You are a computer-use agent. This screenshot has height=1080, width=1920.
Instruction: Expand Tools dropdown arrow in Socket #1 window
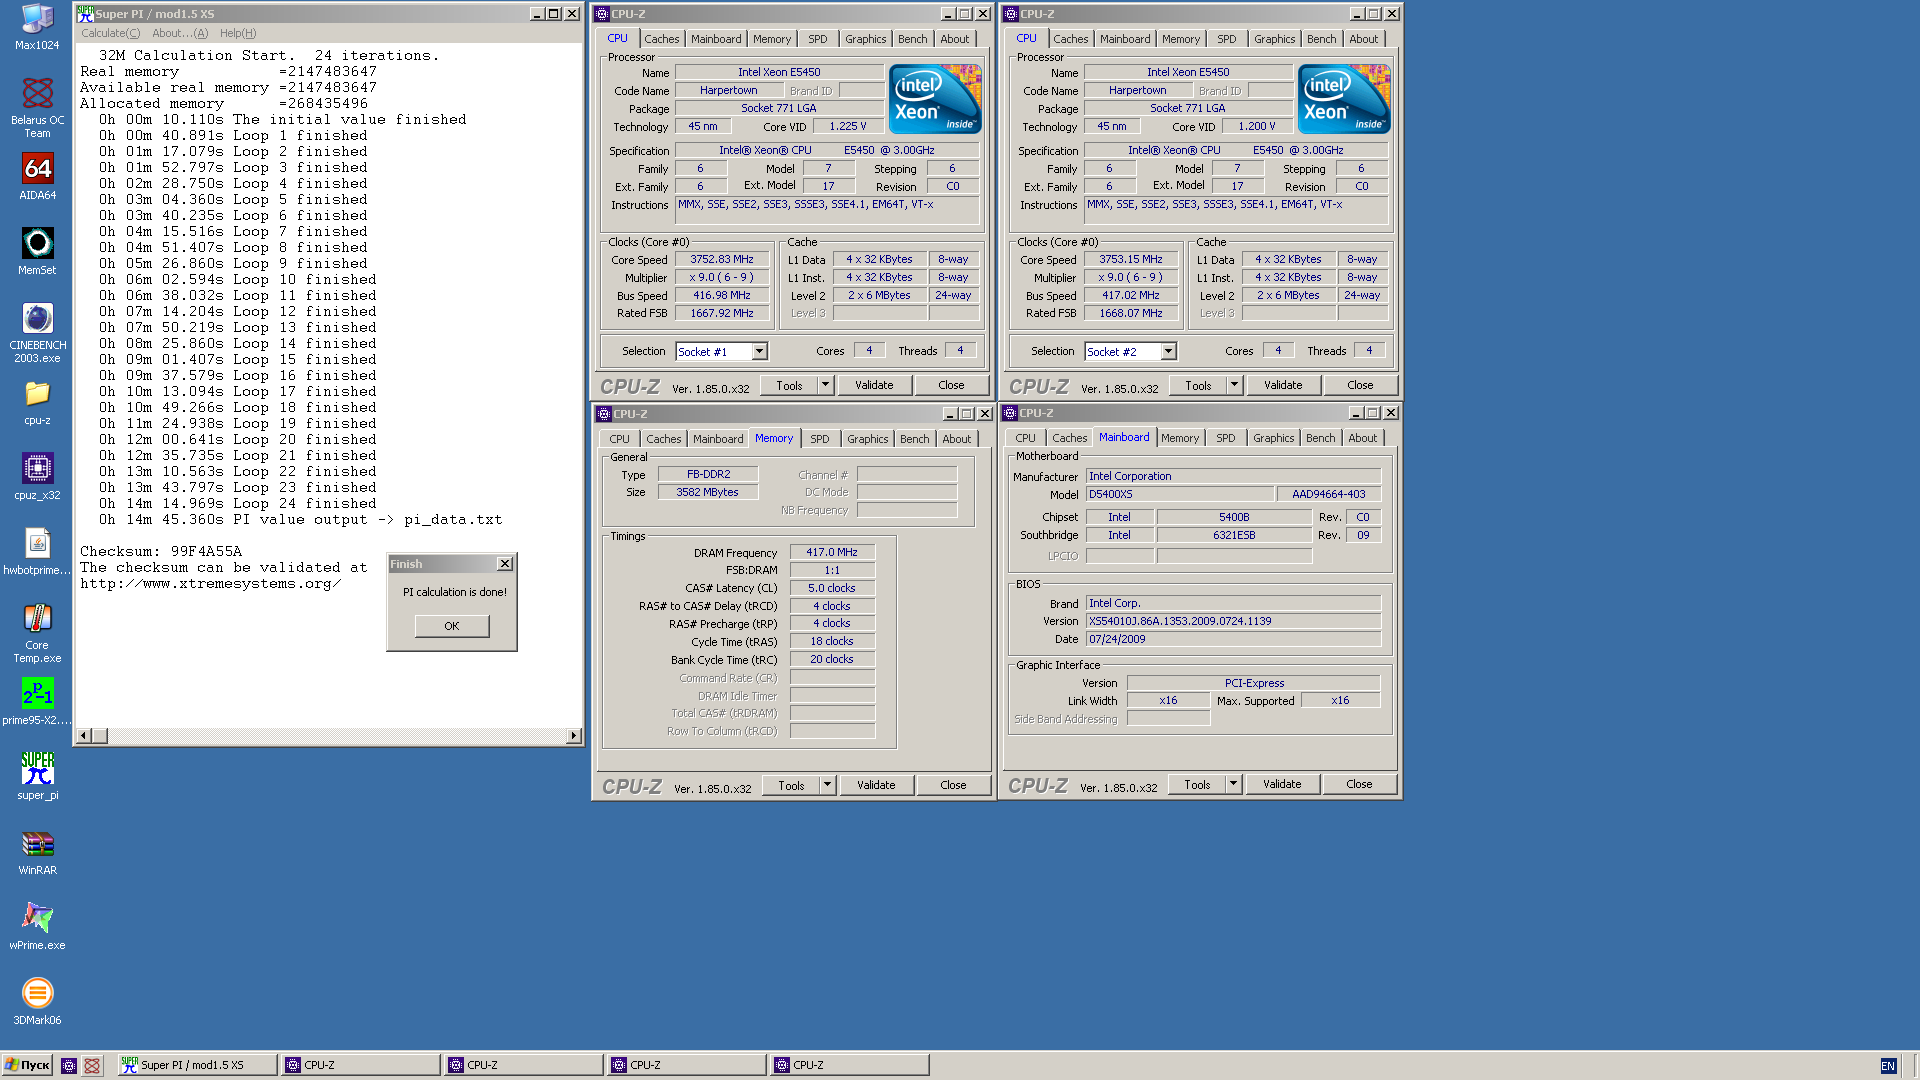(x=826, y=385)
